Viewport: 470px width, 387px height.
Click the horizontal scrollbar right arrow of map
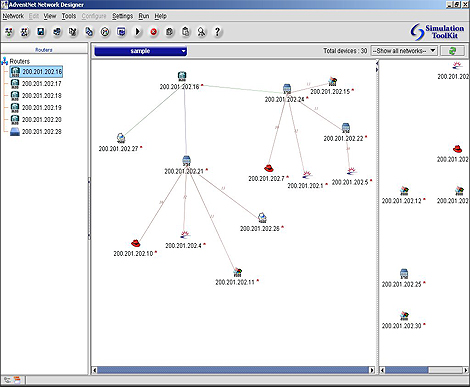(x=372, y=370)
